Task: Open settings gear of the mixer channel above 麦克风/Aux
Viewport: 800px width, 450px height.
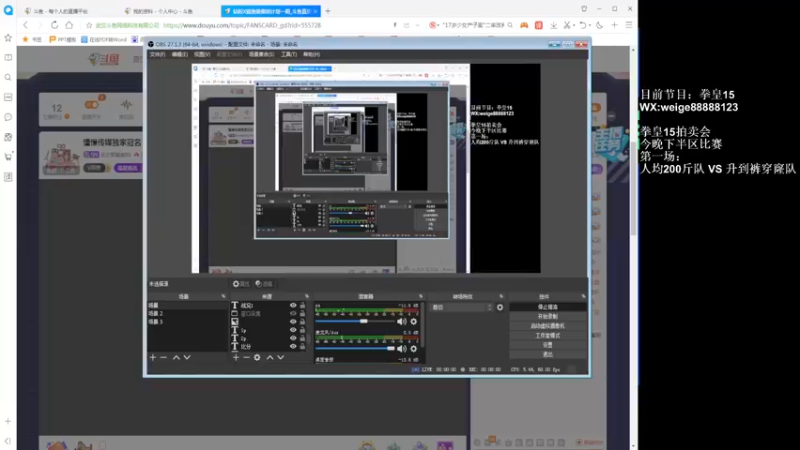Action: [414, 321]
